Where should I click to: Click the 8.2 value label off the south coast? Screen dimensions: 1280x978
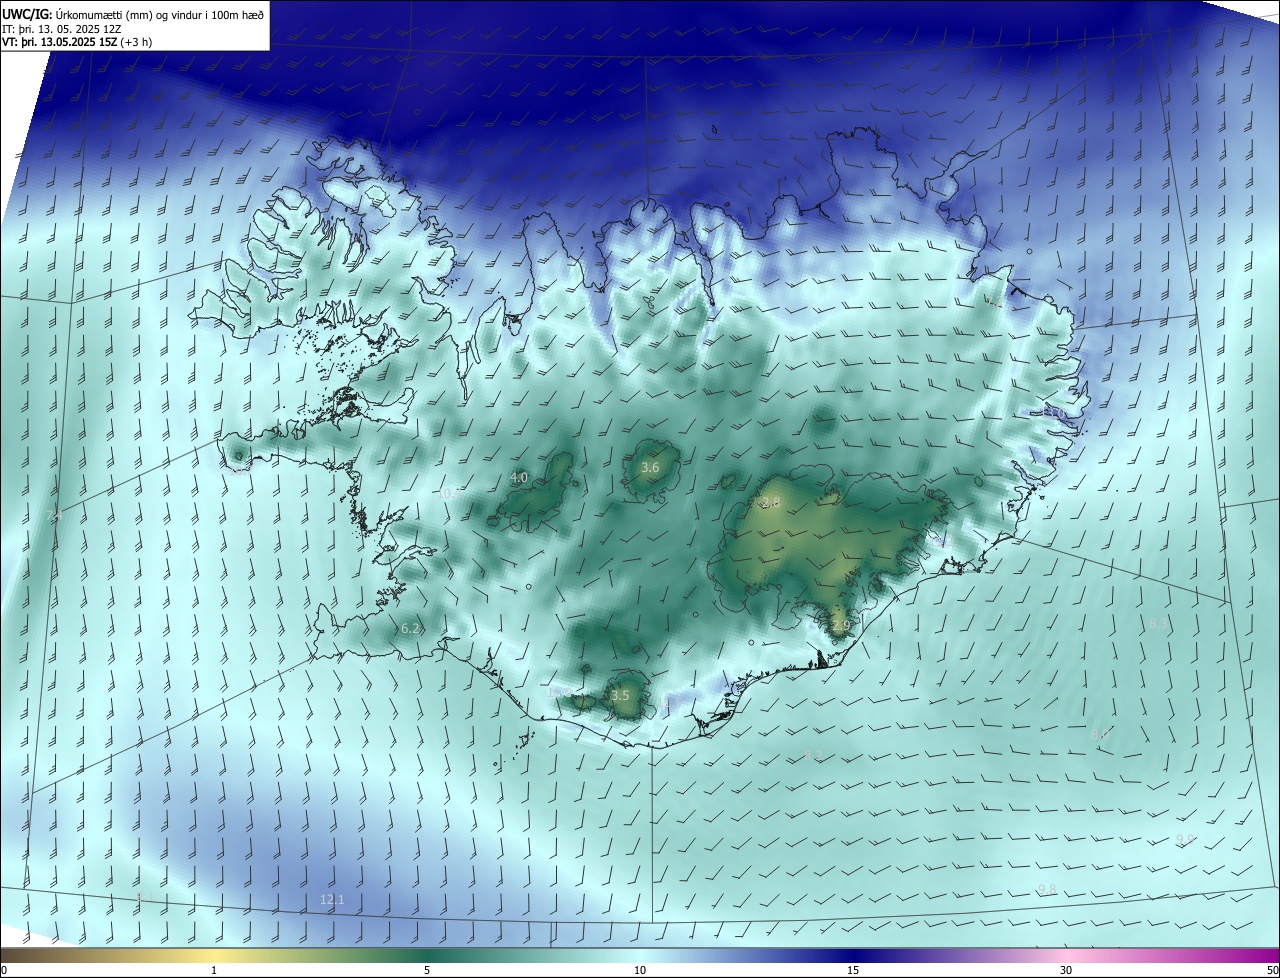pyautogui.click(x=813, y=756)
